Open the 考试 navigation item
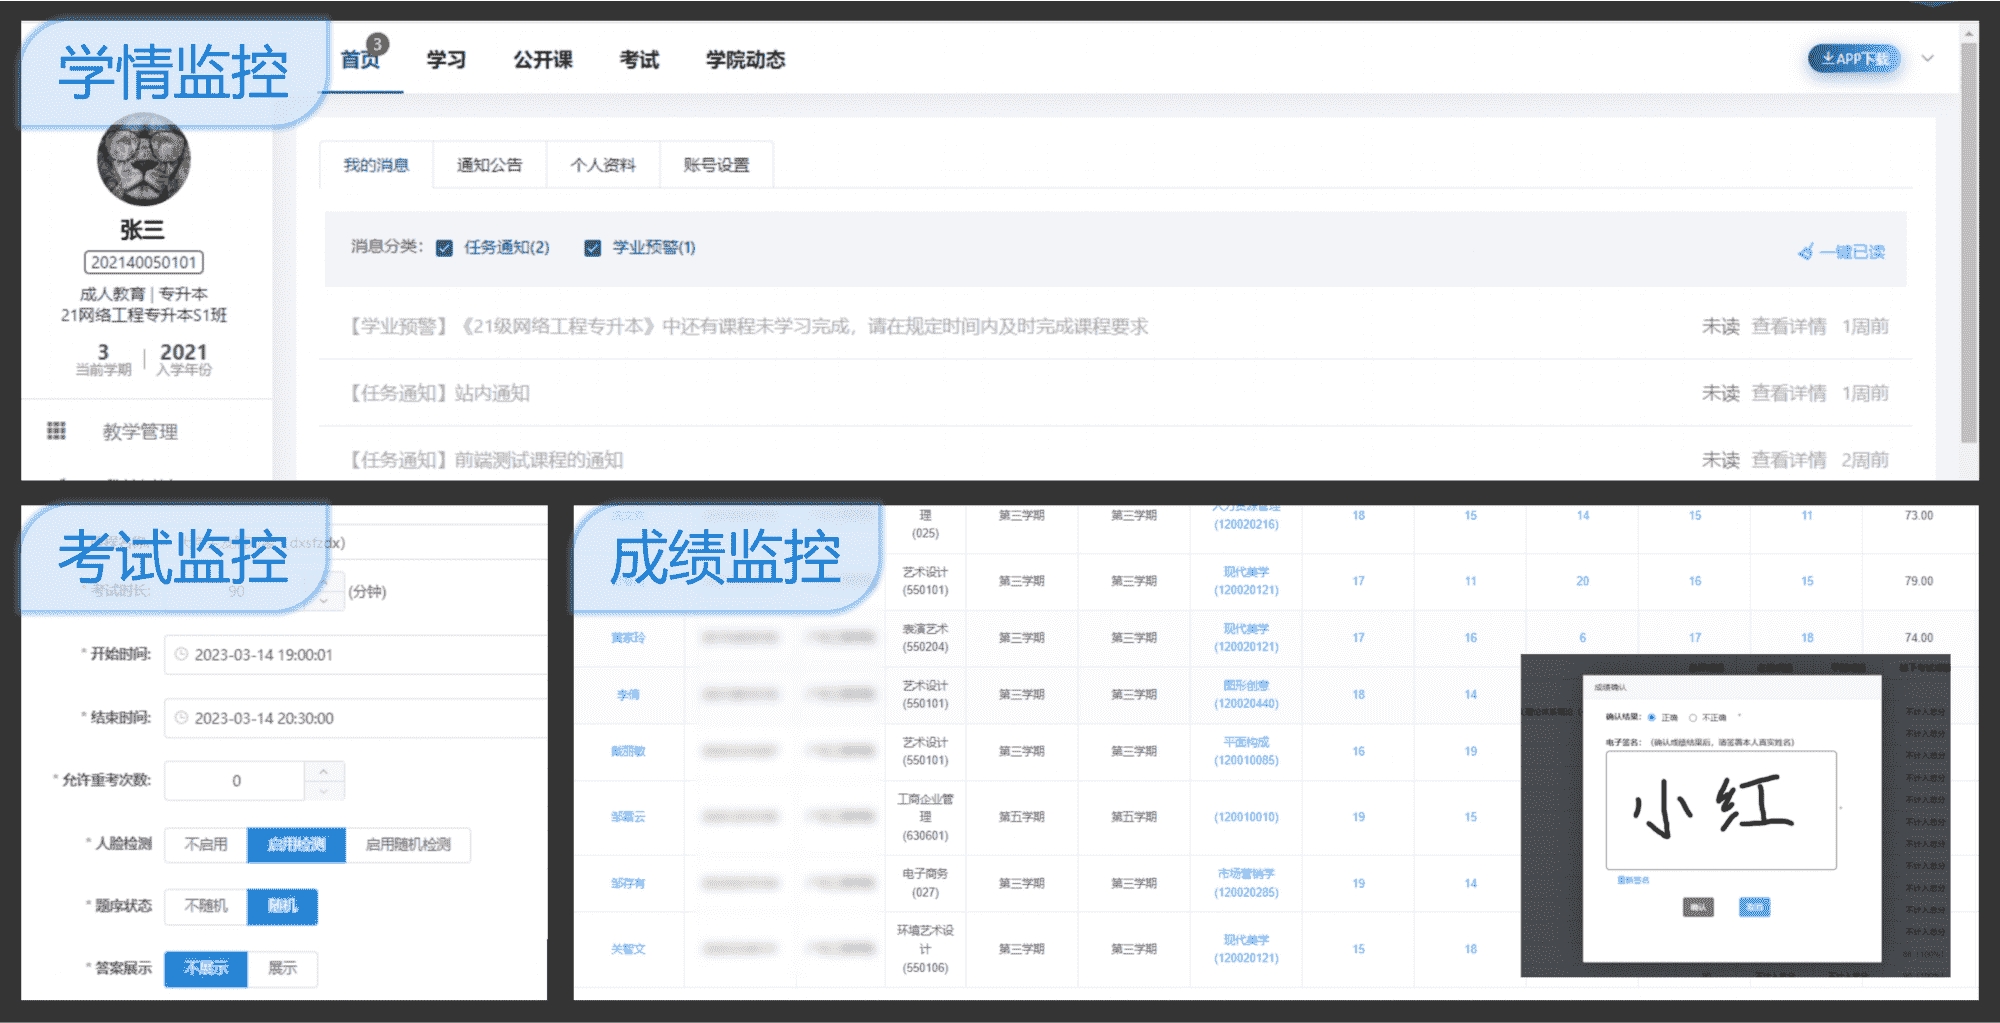Viewport: 2000px width, 1023px height. point(639,59)
